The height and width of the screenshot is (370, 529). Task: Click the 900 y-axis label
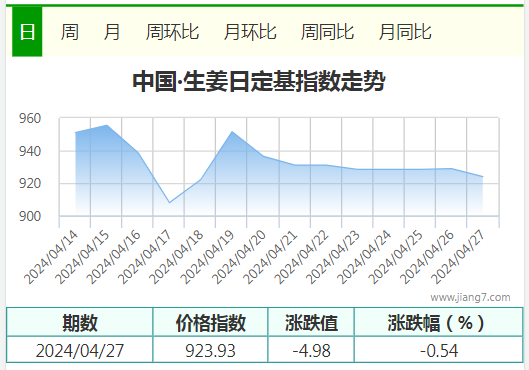coord(30,216)
